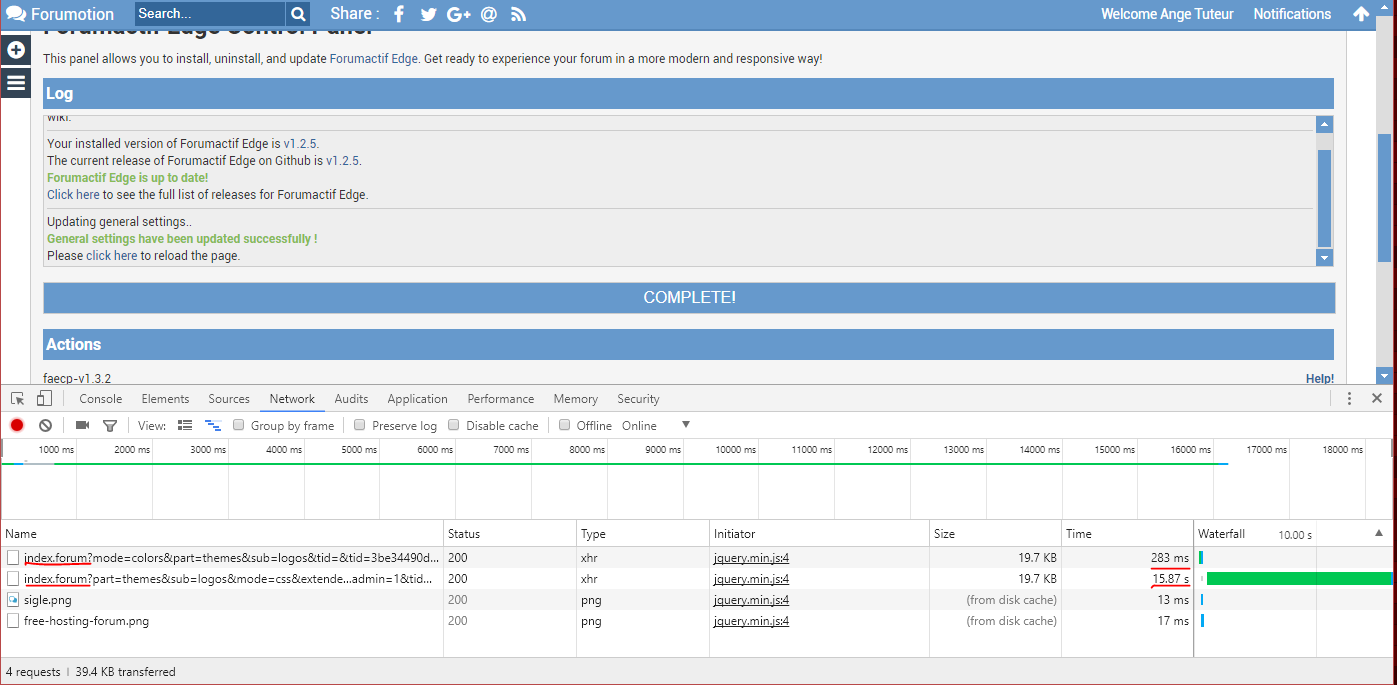Share via email @ icon
This screenshot has height=685, width=1397.
(x=489, y=14)
